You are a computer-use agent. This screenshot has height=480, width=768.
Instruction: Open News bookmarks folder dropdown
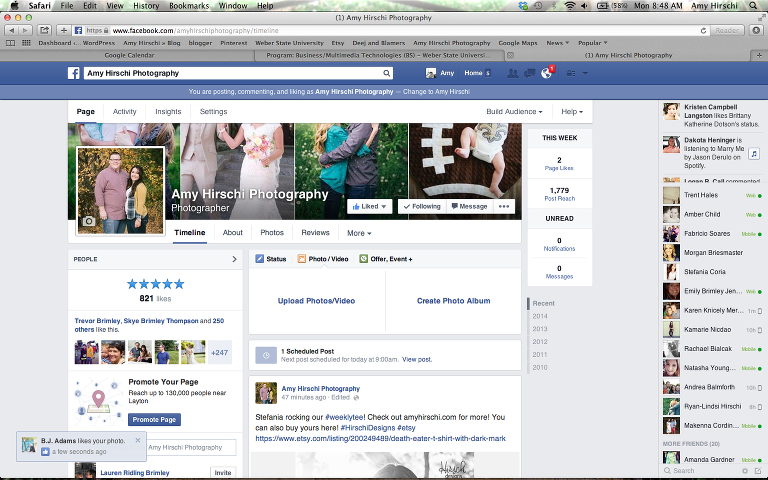point(557,43)
